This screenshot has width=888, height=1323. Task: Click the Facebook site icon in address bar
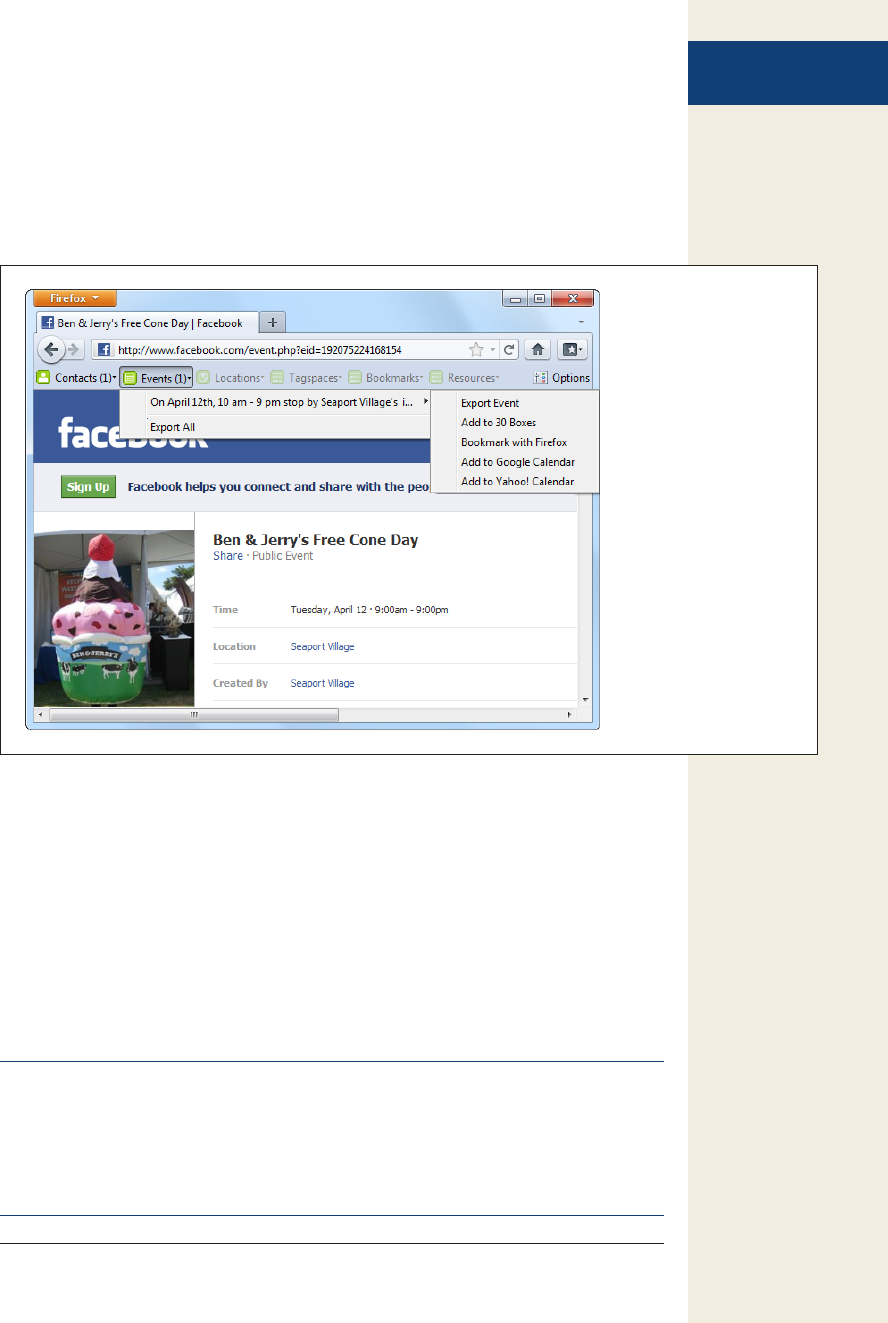tap(103, 350)
